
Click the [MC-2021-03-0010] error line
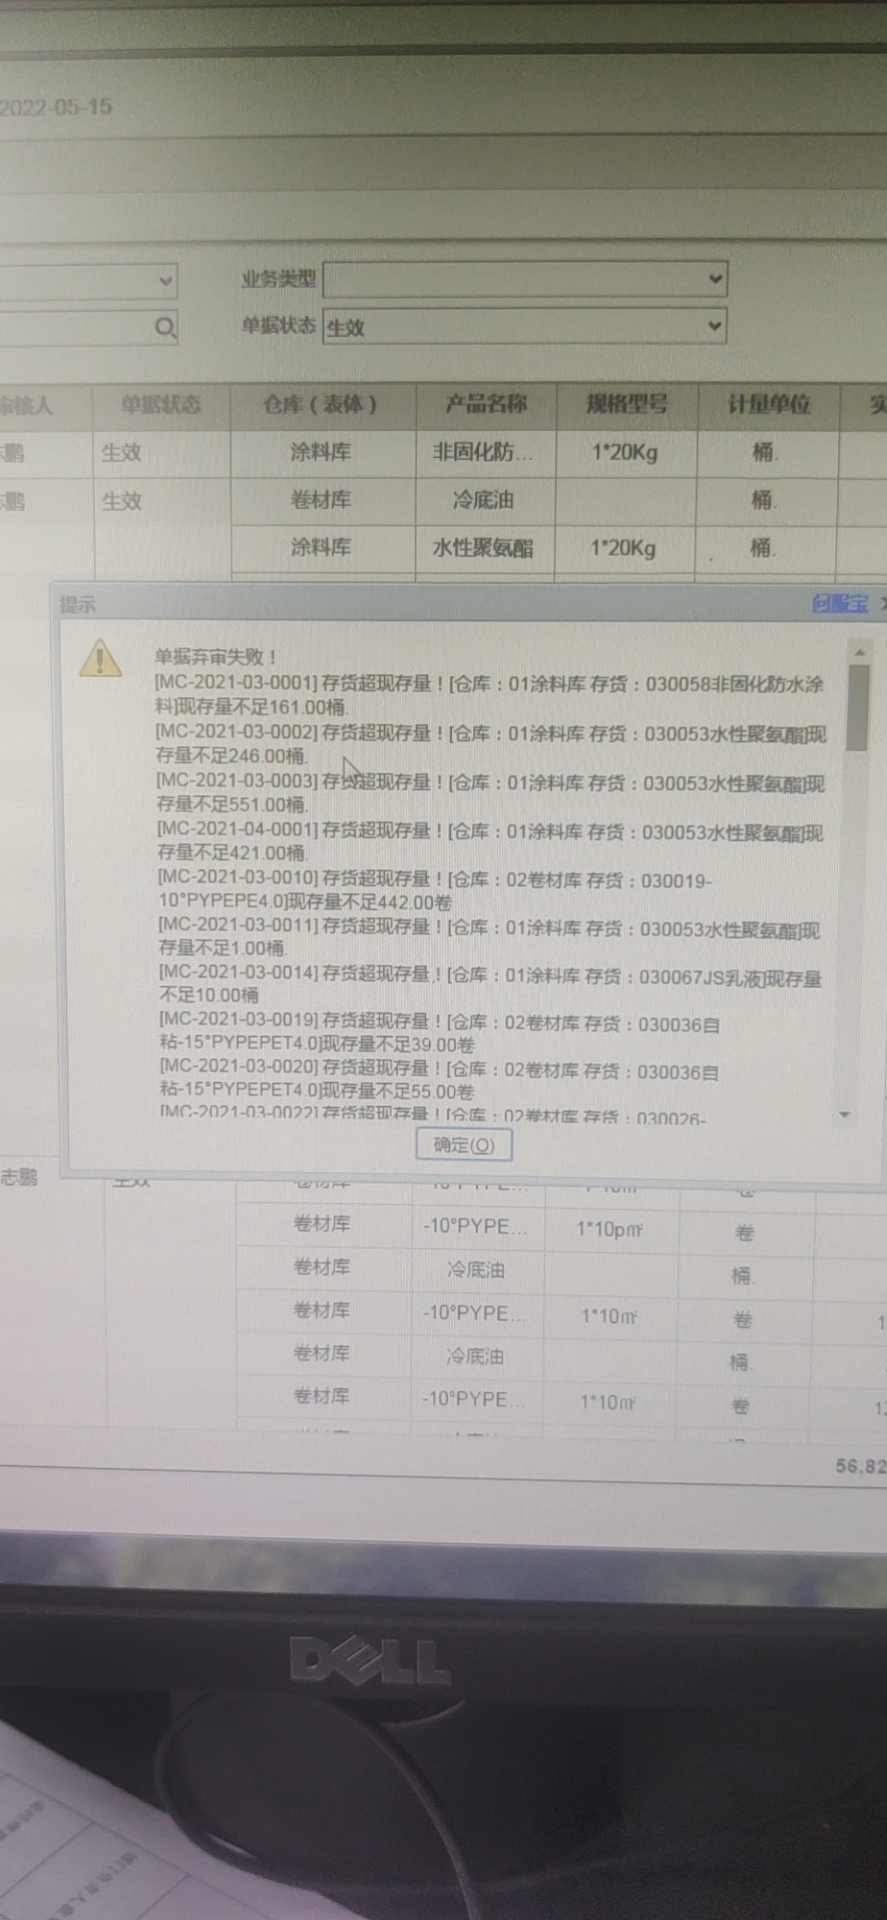point(436,890)
